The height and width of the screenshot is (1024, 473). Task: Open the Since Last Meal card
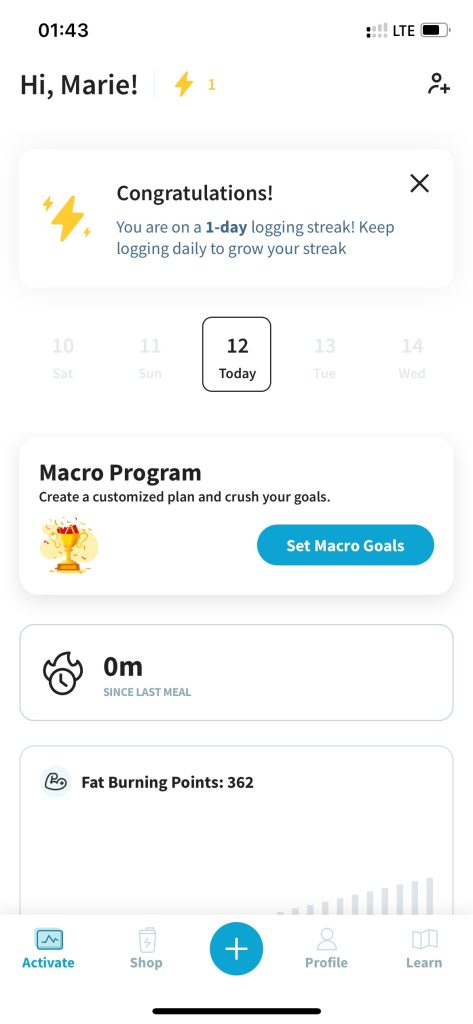click(236, 673)
